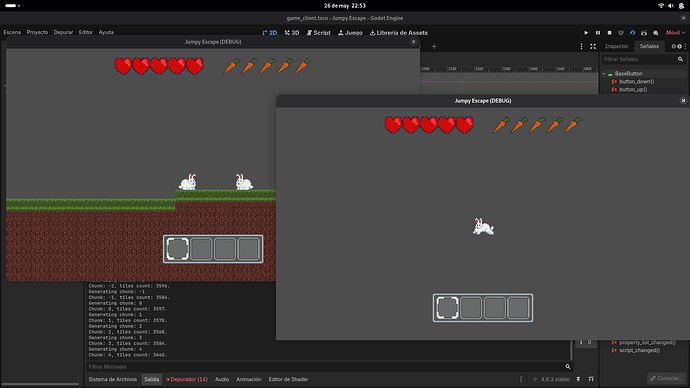690x388 pixels.
Task: Toggle distraction-free mode icon
Action: point(593,46)
